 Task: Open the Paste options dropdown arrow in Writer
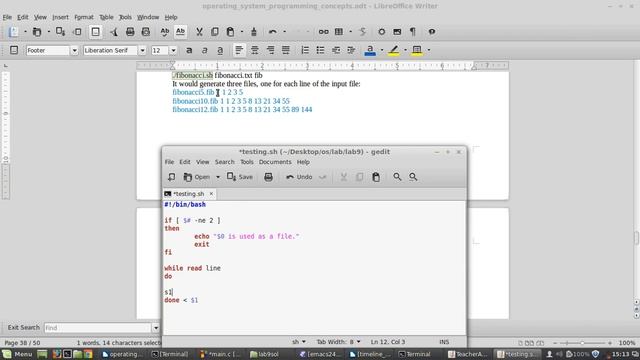[x=242, y=31]
